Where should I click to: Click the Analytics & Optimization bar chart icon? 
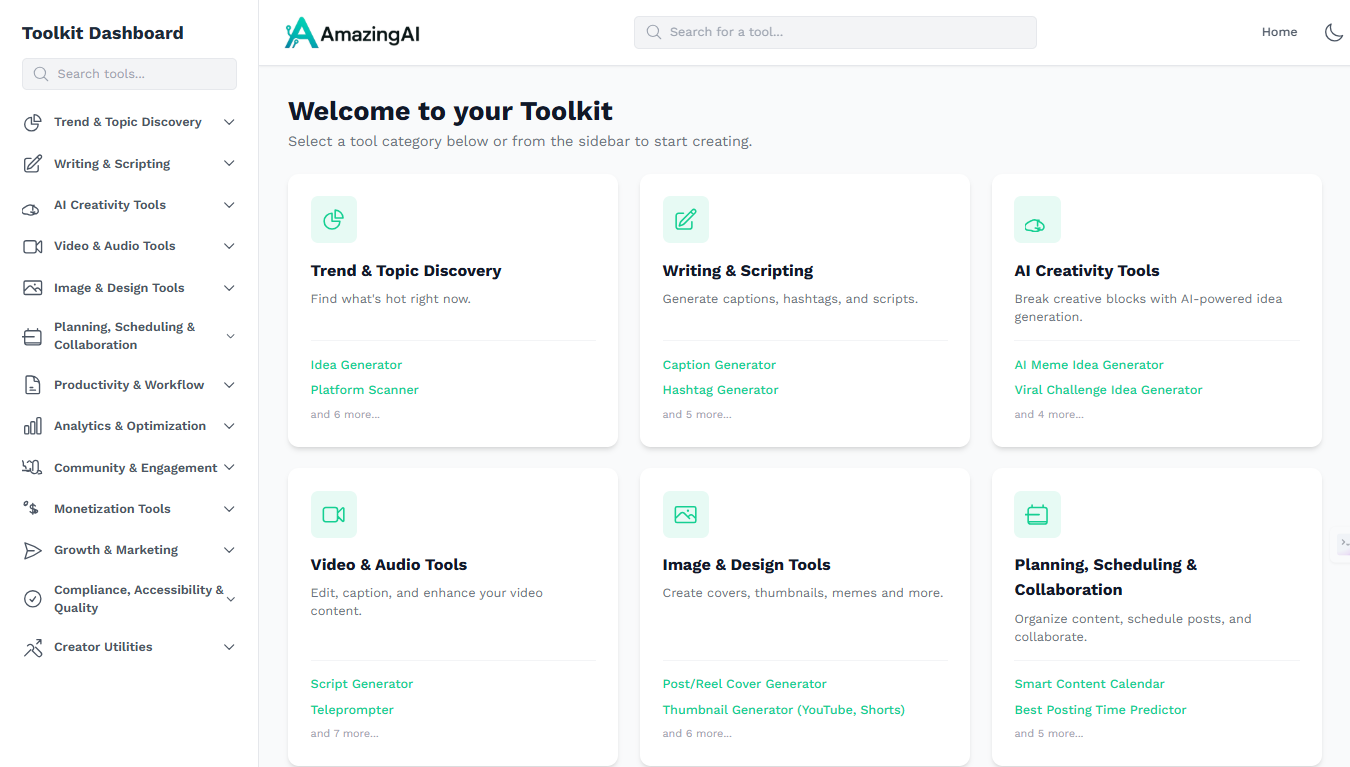33,425
